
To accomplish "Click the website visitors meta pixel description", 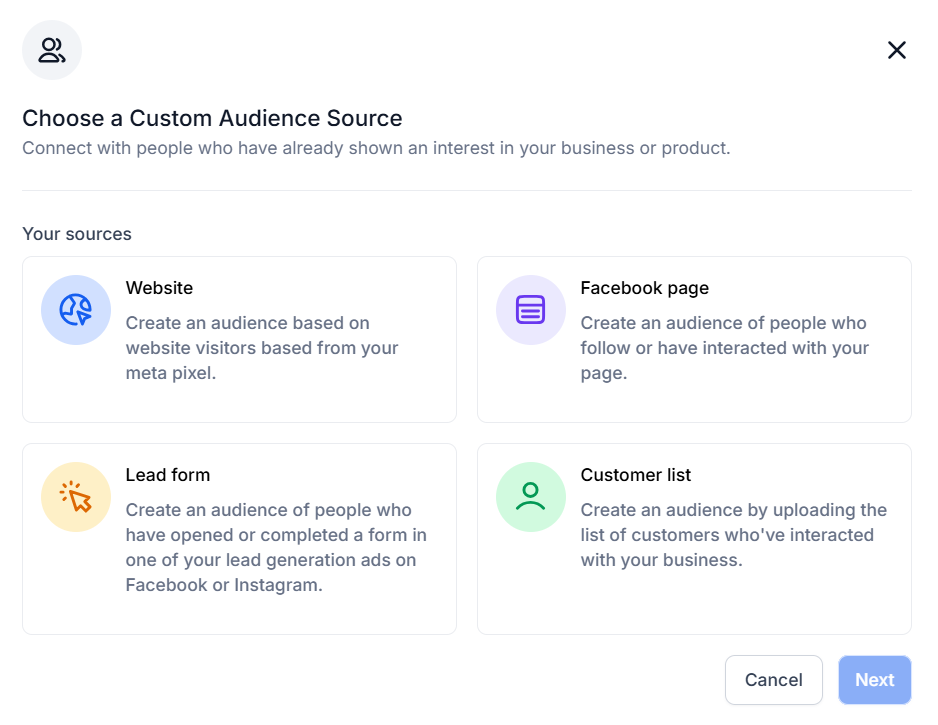I will (262, 348).
